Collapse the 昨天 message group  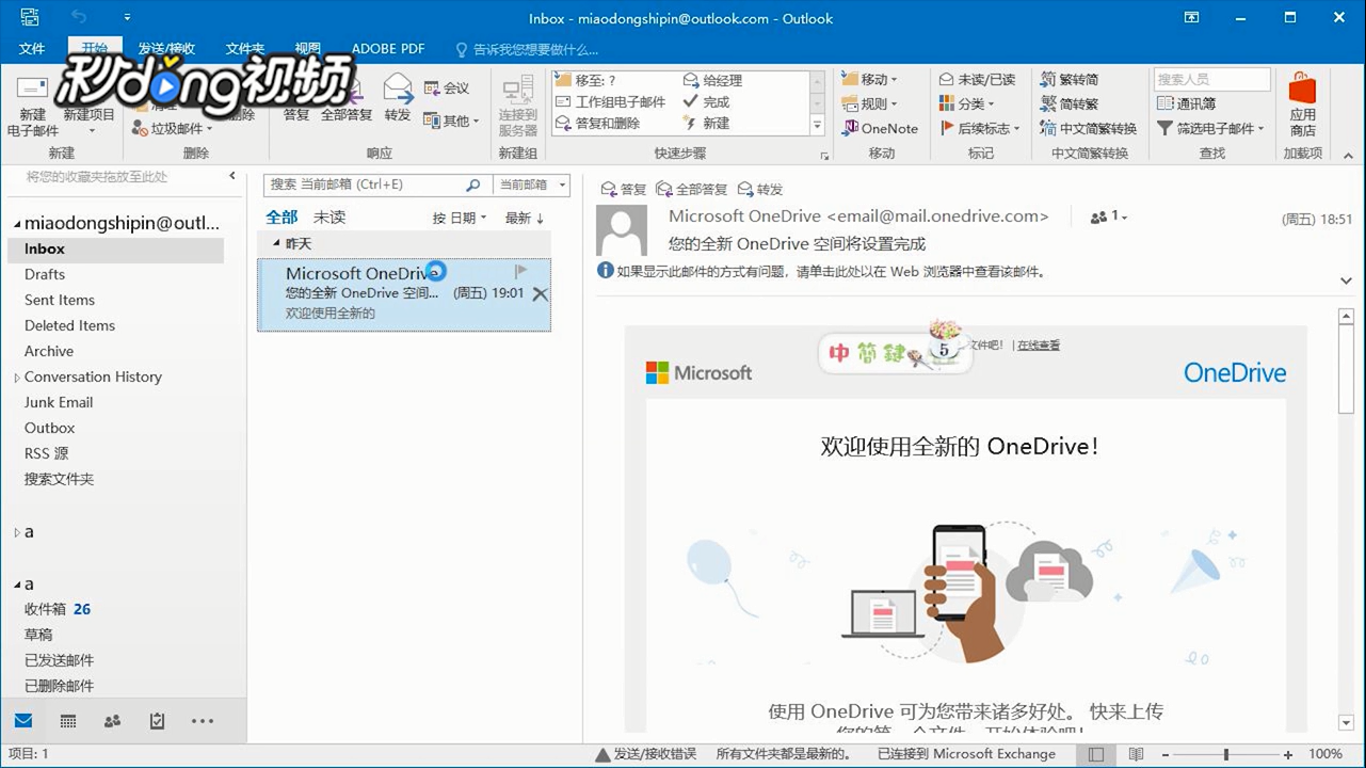point(277,244)
